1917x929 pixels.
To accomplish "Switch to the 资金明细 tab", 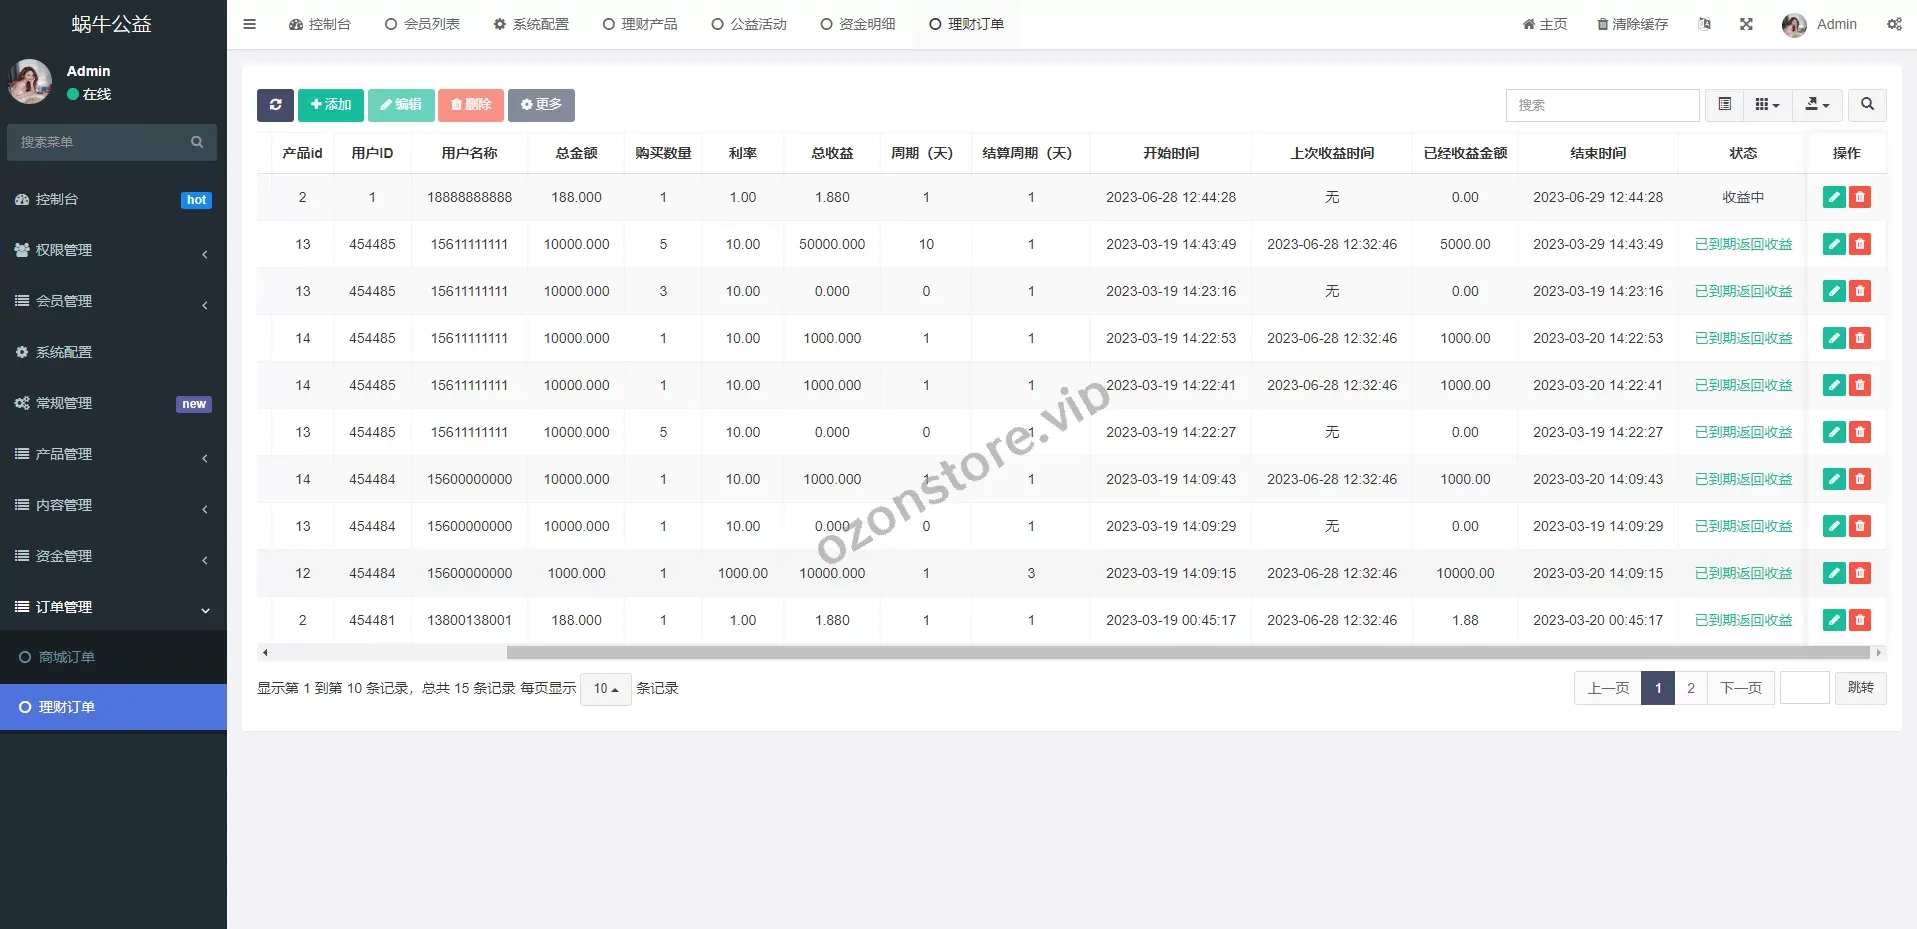I will click(858, 23).
